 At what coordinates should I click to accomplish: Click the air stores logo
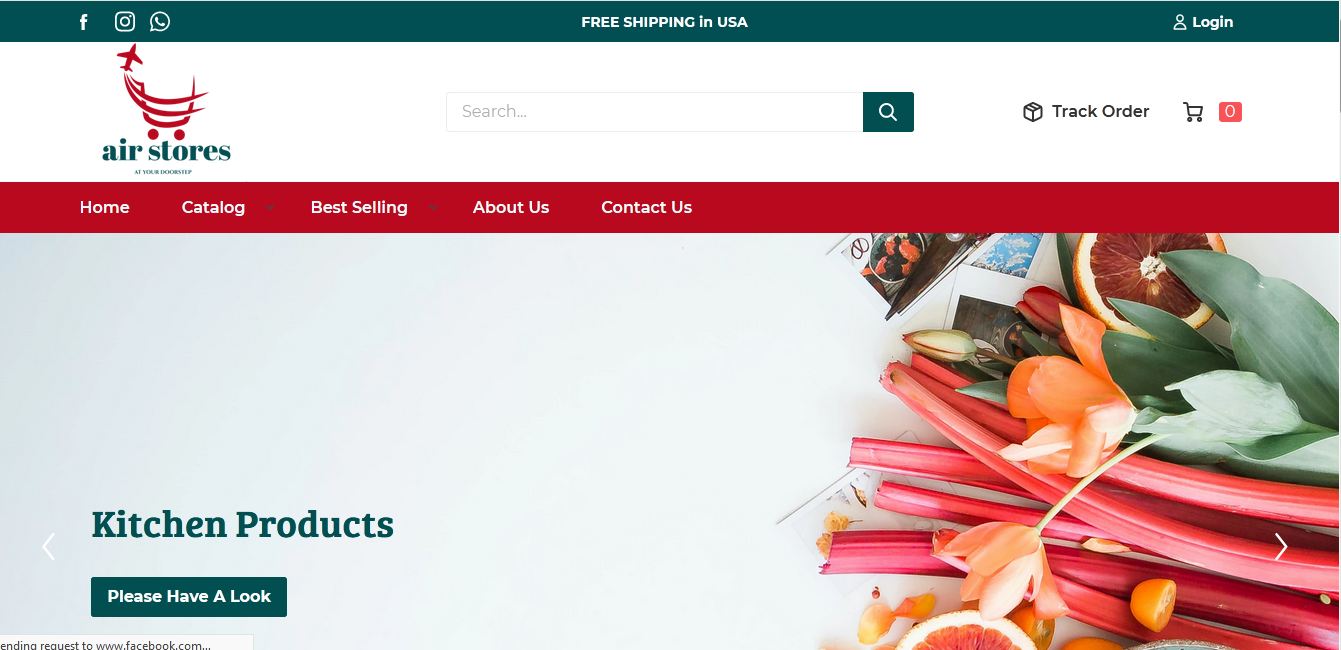coord(166,111)
